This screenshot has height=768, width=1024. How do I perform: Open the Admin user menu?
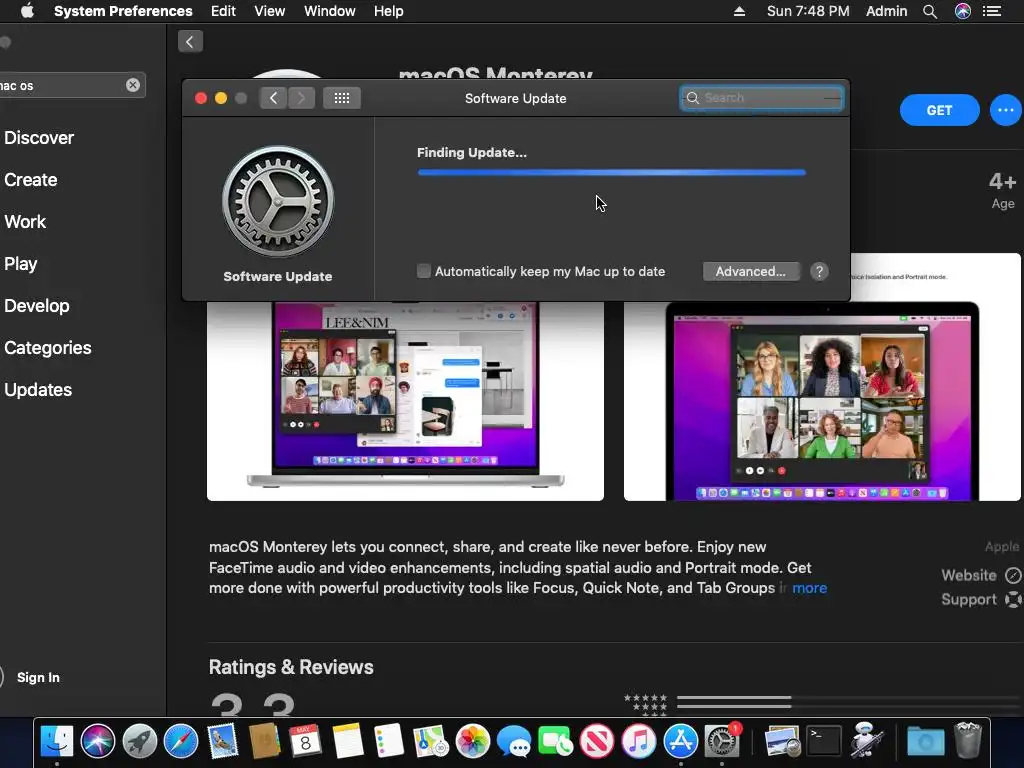tap(886, 11)
